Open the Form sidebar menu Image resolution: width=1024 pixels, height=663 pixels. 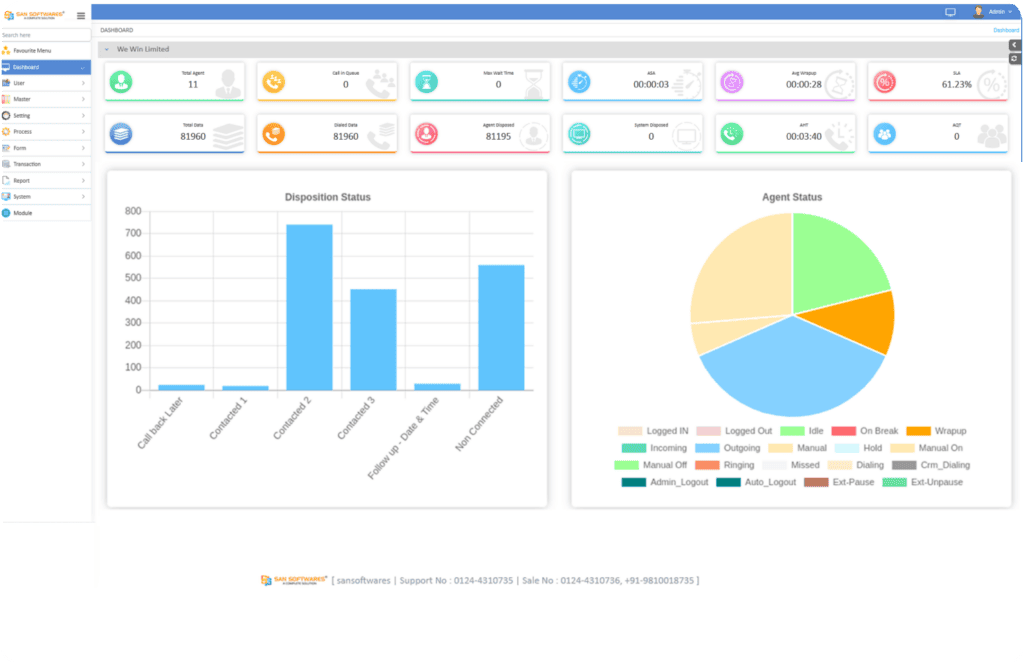pyautogui.click(x=46, y=148)
